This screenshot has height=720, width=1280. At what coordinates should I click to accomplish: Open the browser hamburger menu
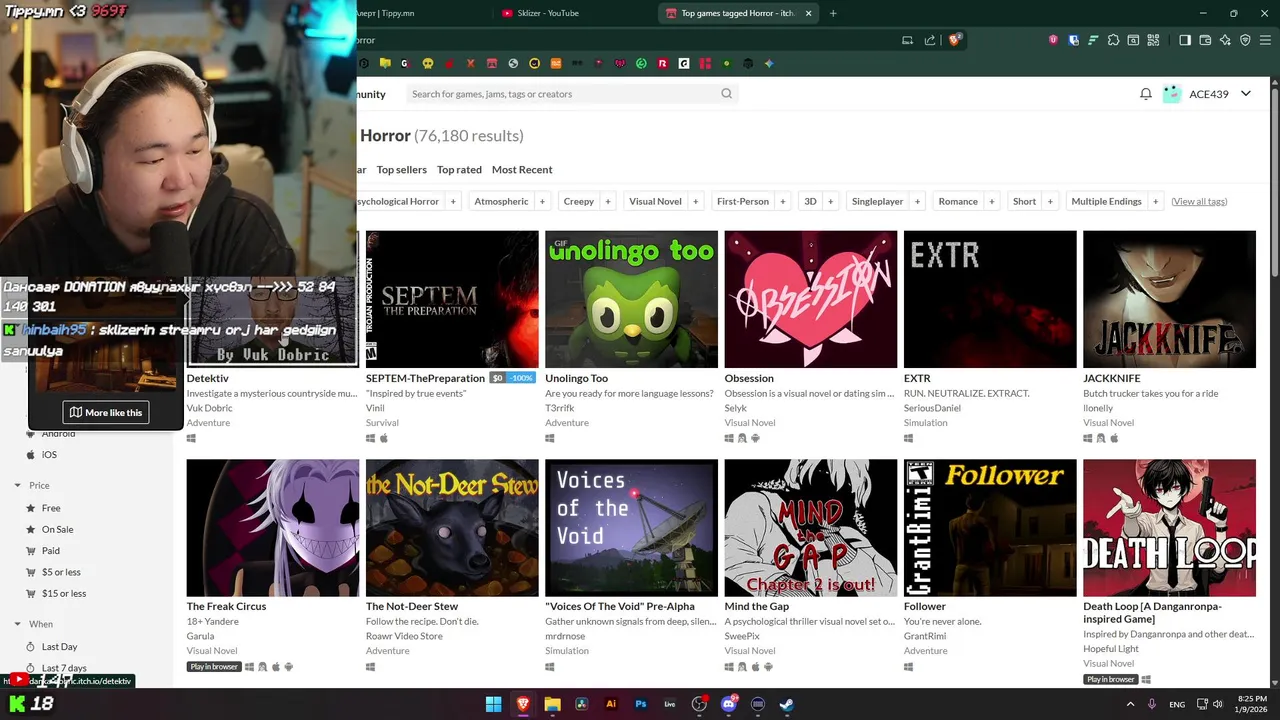point(1265,40)
